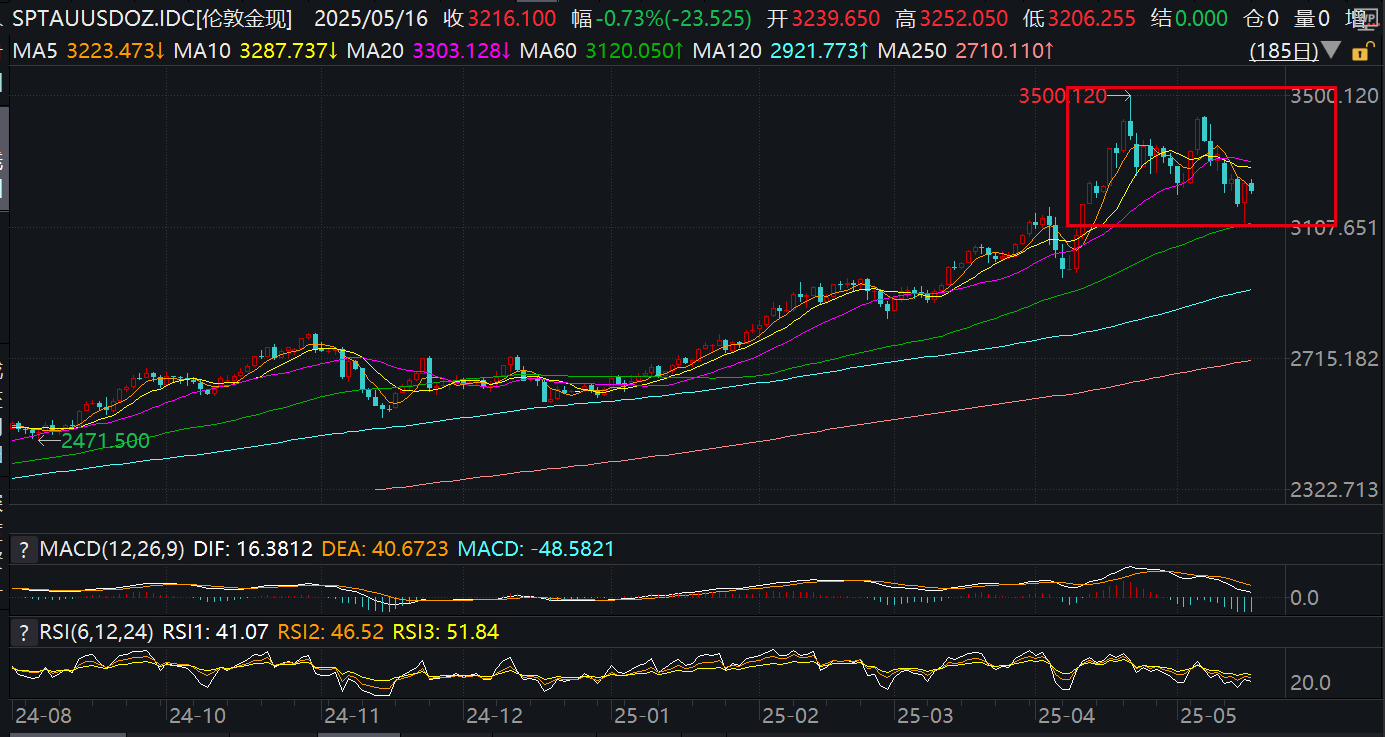Click the 20.0 RSI axis label

click(1310, 682)
